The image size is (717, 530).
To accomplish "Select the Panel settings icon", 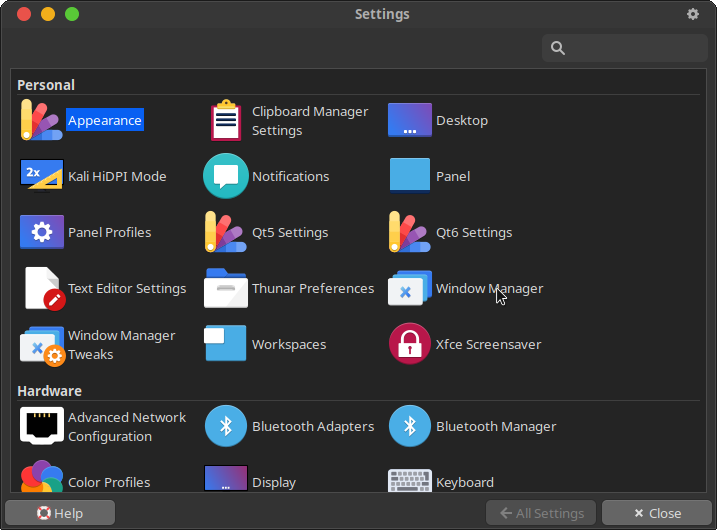I will 410,176.
